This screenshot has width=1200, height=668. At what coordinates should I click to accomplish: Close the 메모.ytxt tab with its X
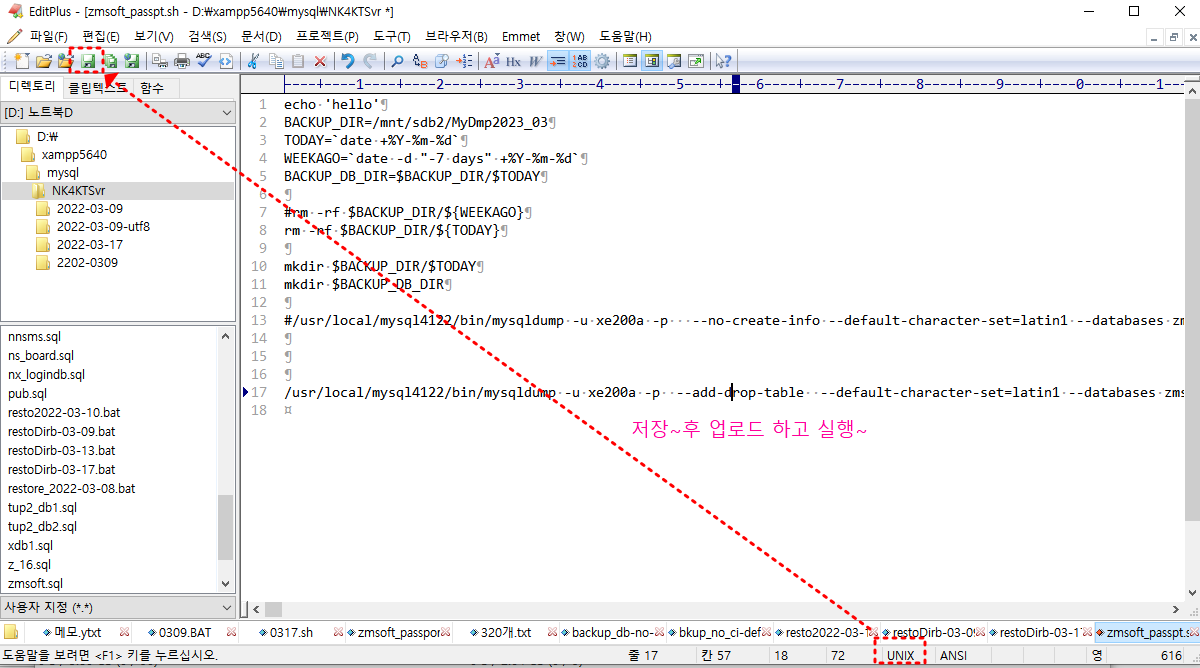[x=125, y=632]
